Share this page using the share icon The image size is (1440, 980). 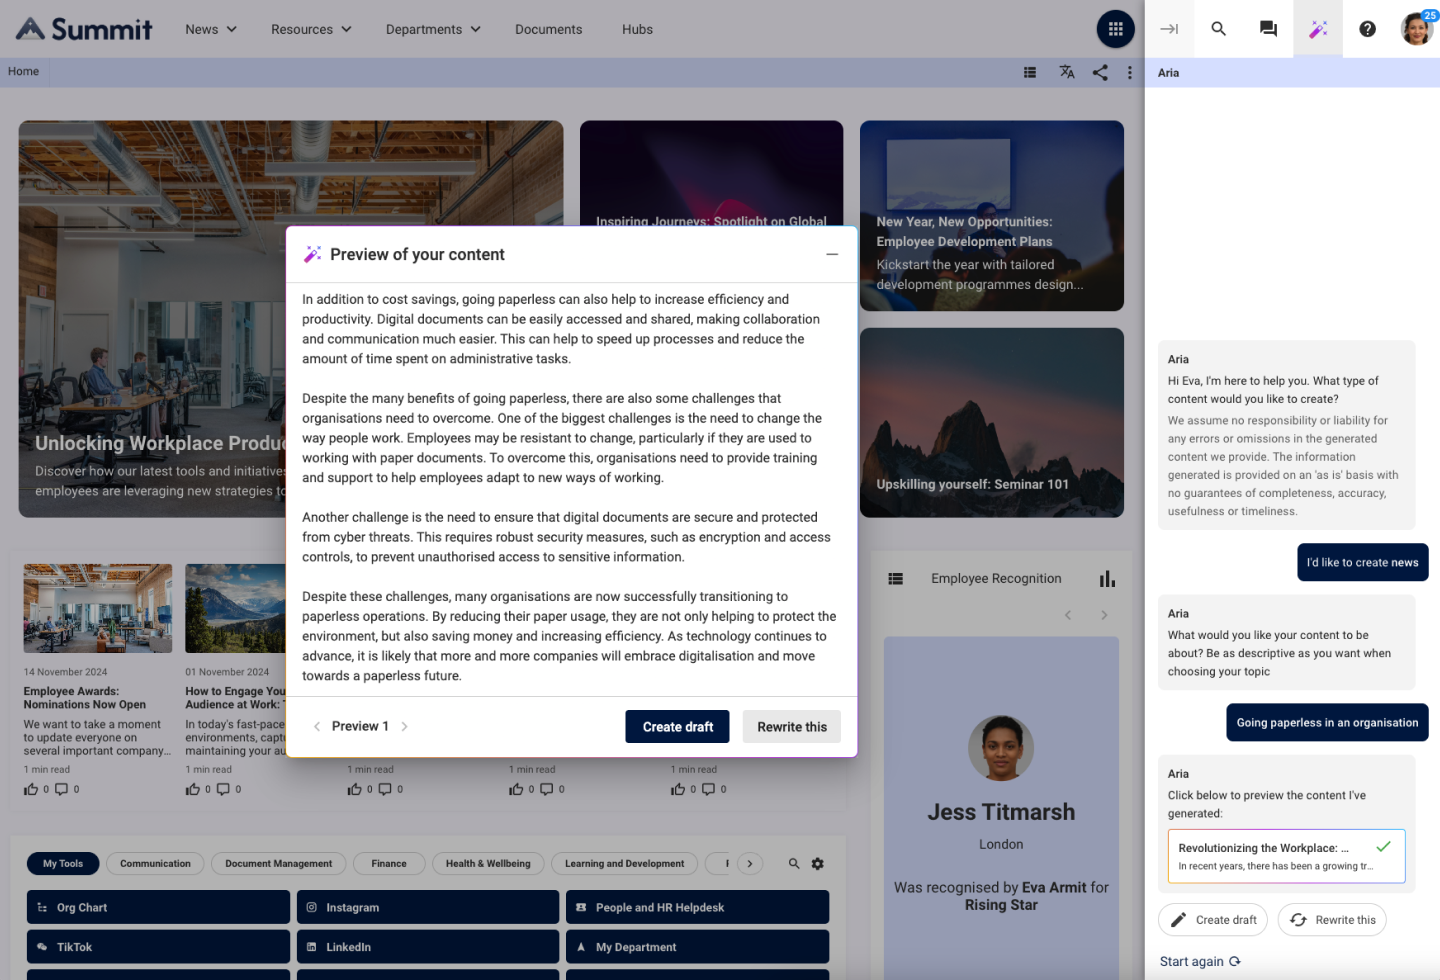tap(1100, 71)
